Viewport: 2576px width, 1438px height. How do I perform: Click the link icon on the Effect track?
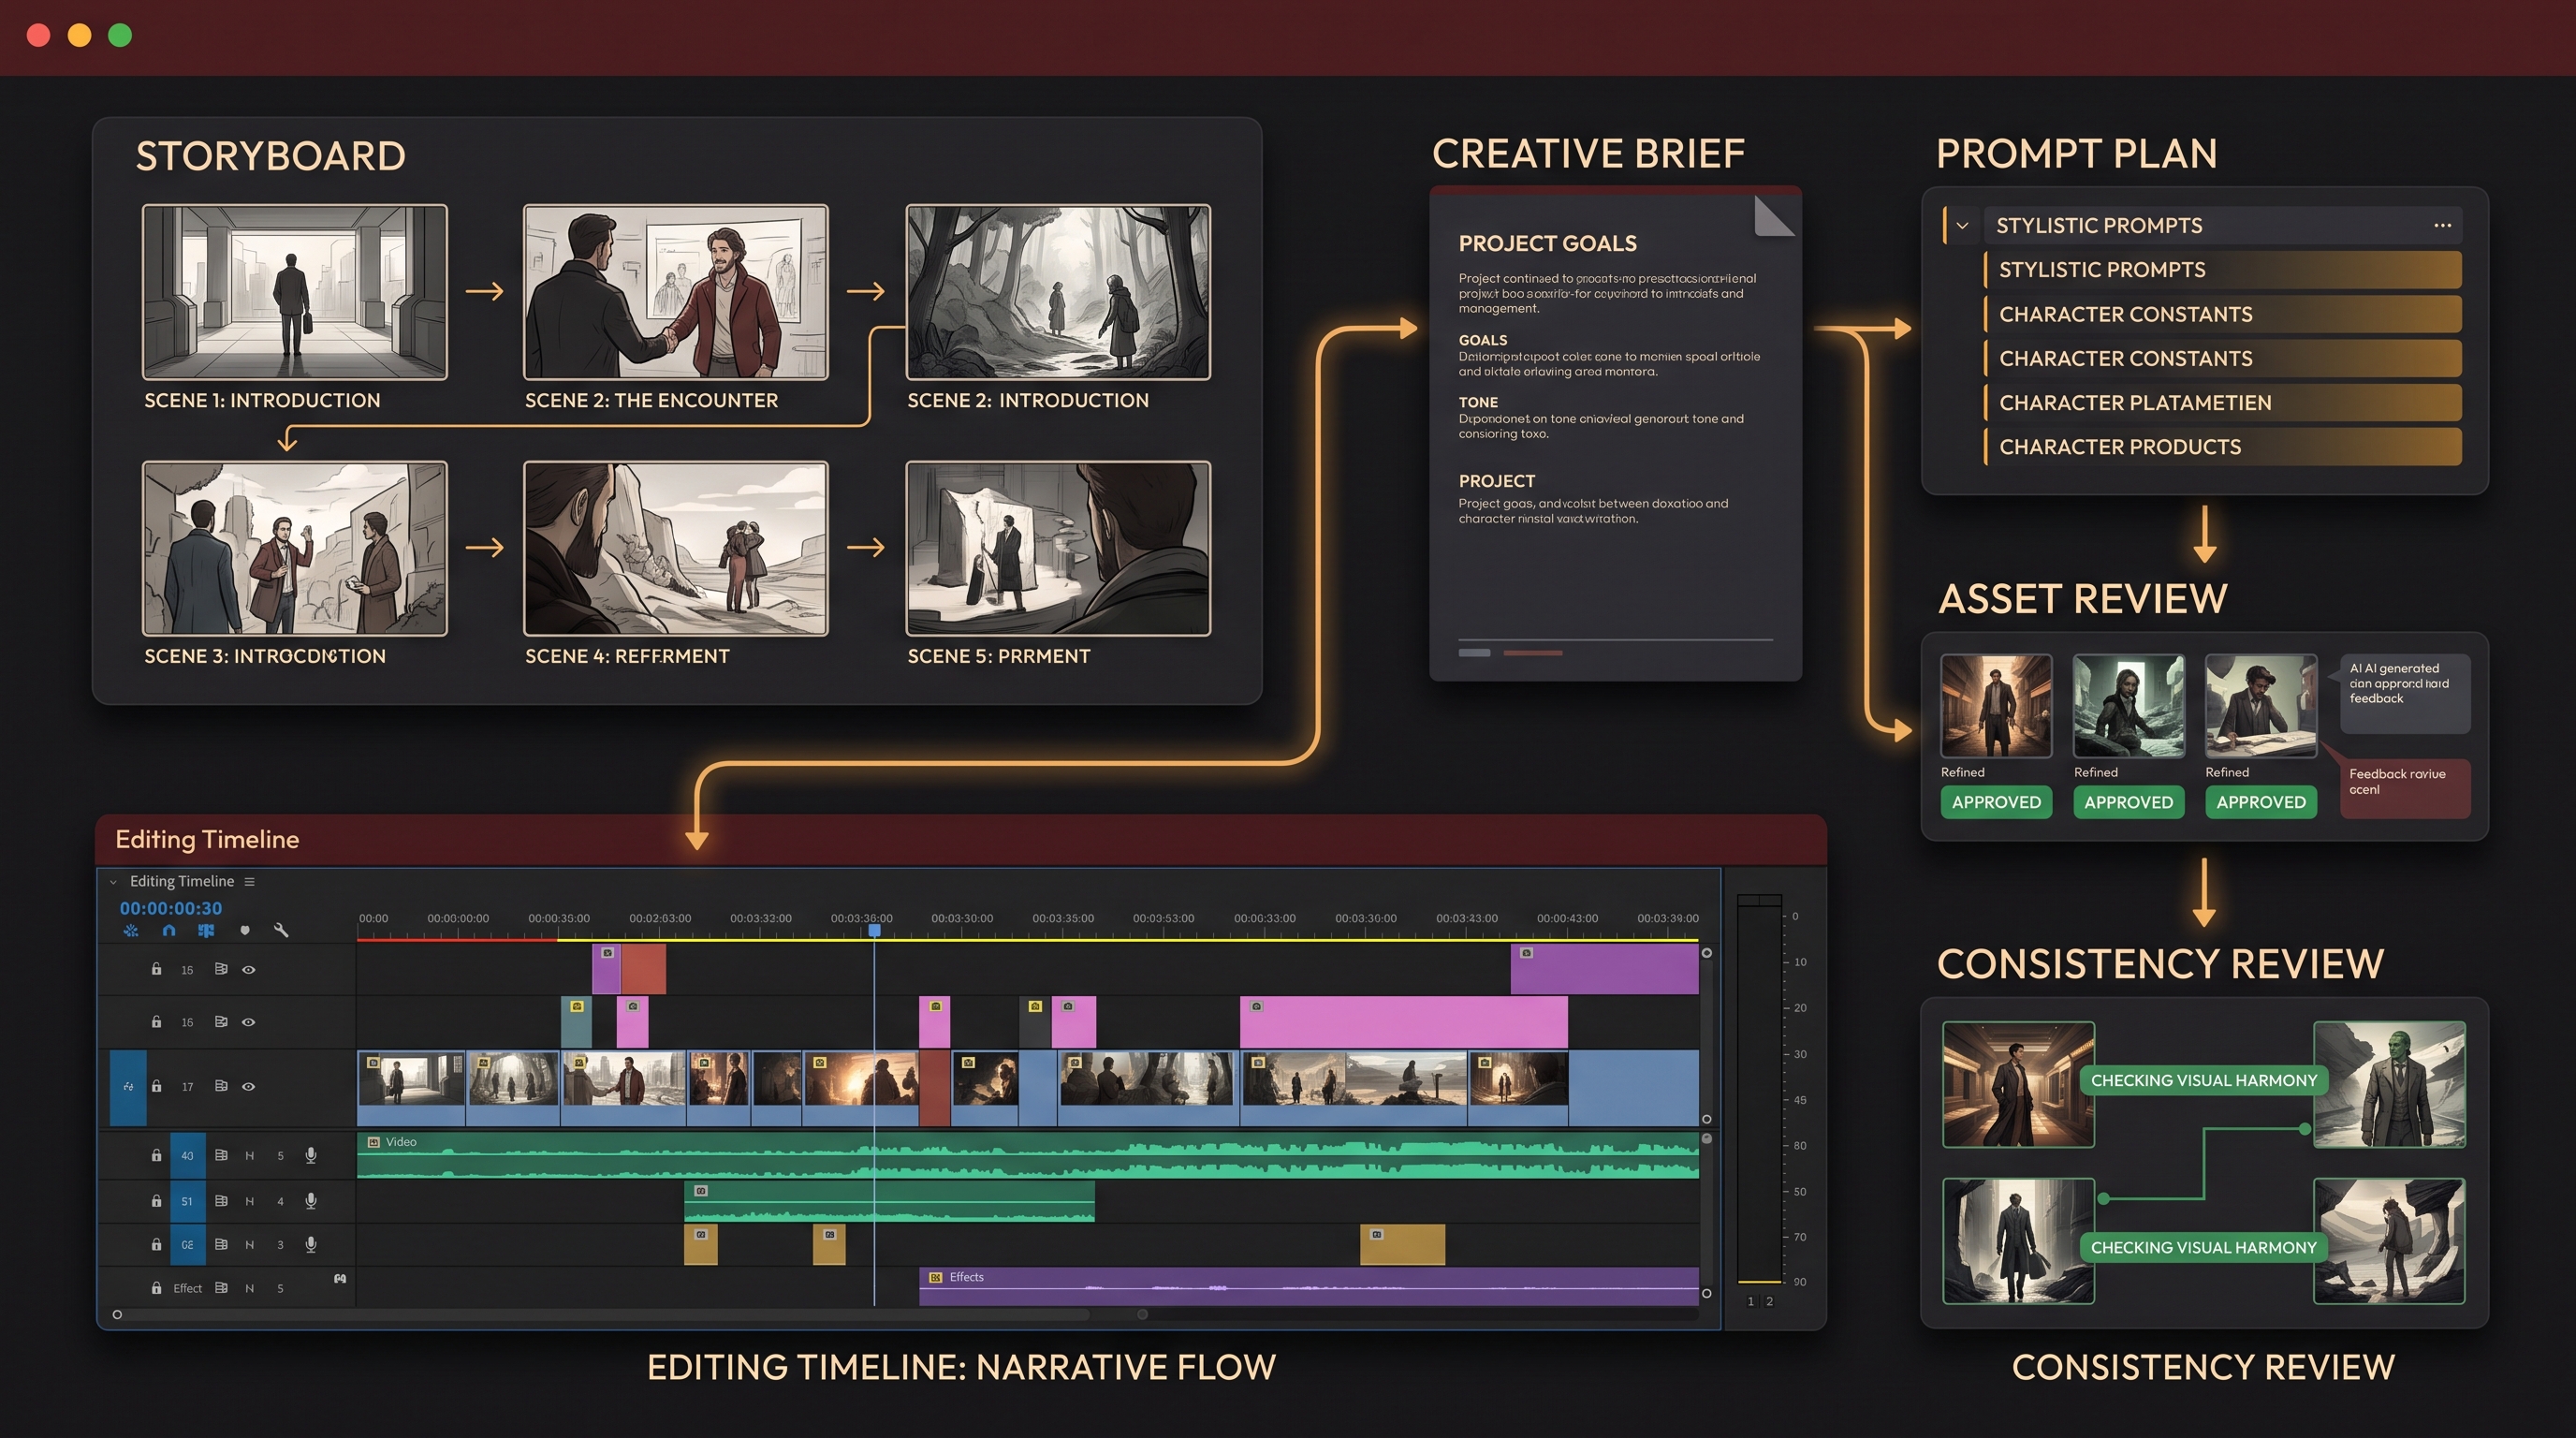pos(340,1278)
